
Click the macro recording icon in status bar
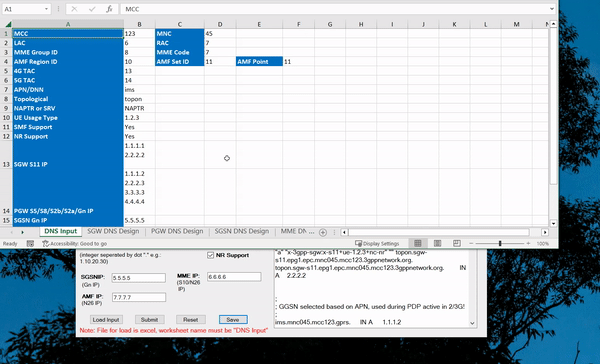(x=30, y=243)
